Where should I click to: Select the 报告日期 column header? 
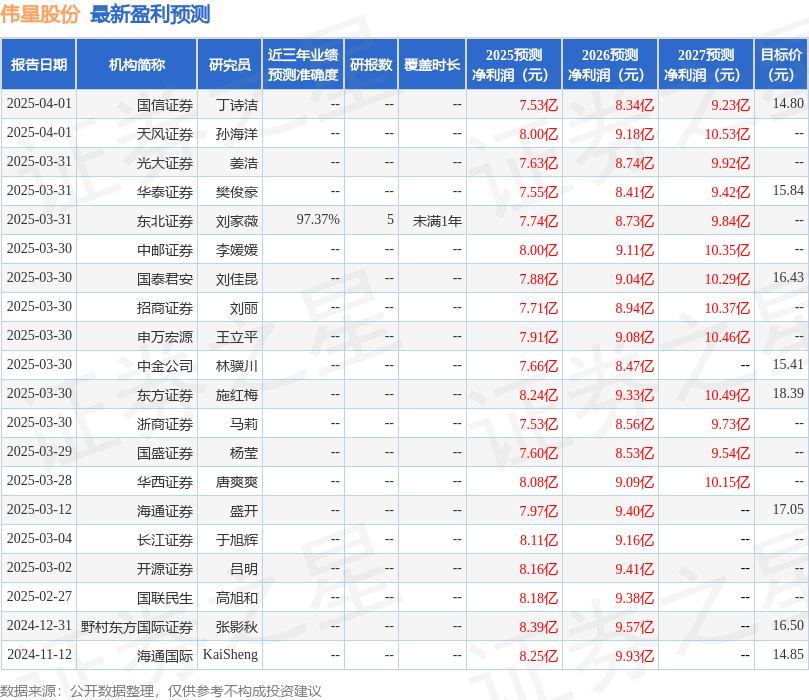[x=39, y=64]
